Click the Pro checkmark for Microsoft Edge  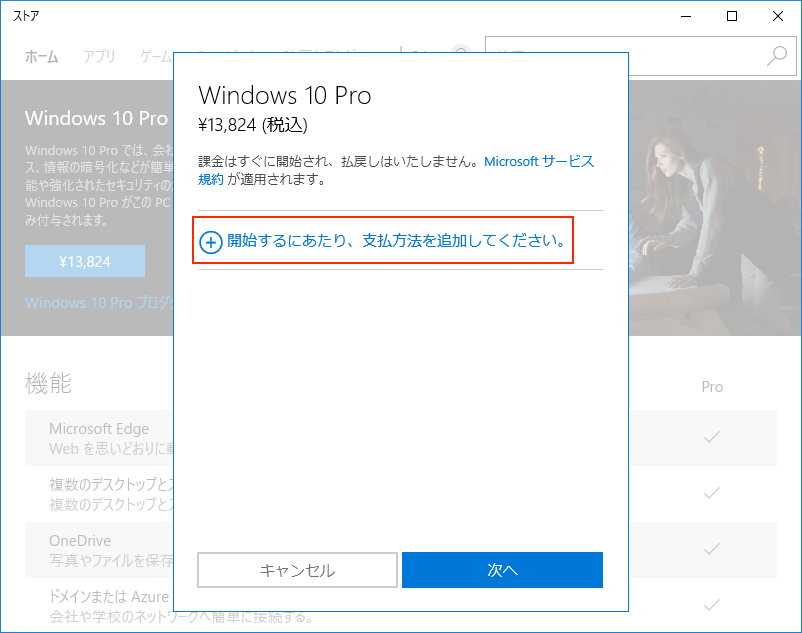712,437
